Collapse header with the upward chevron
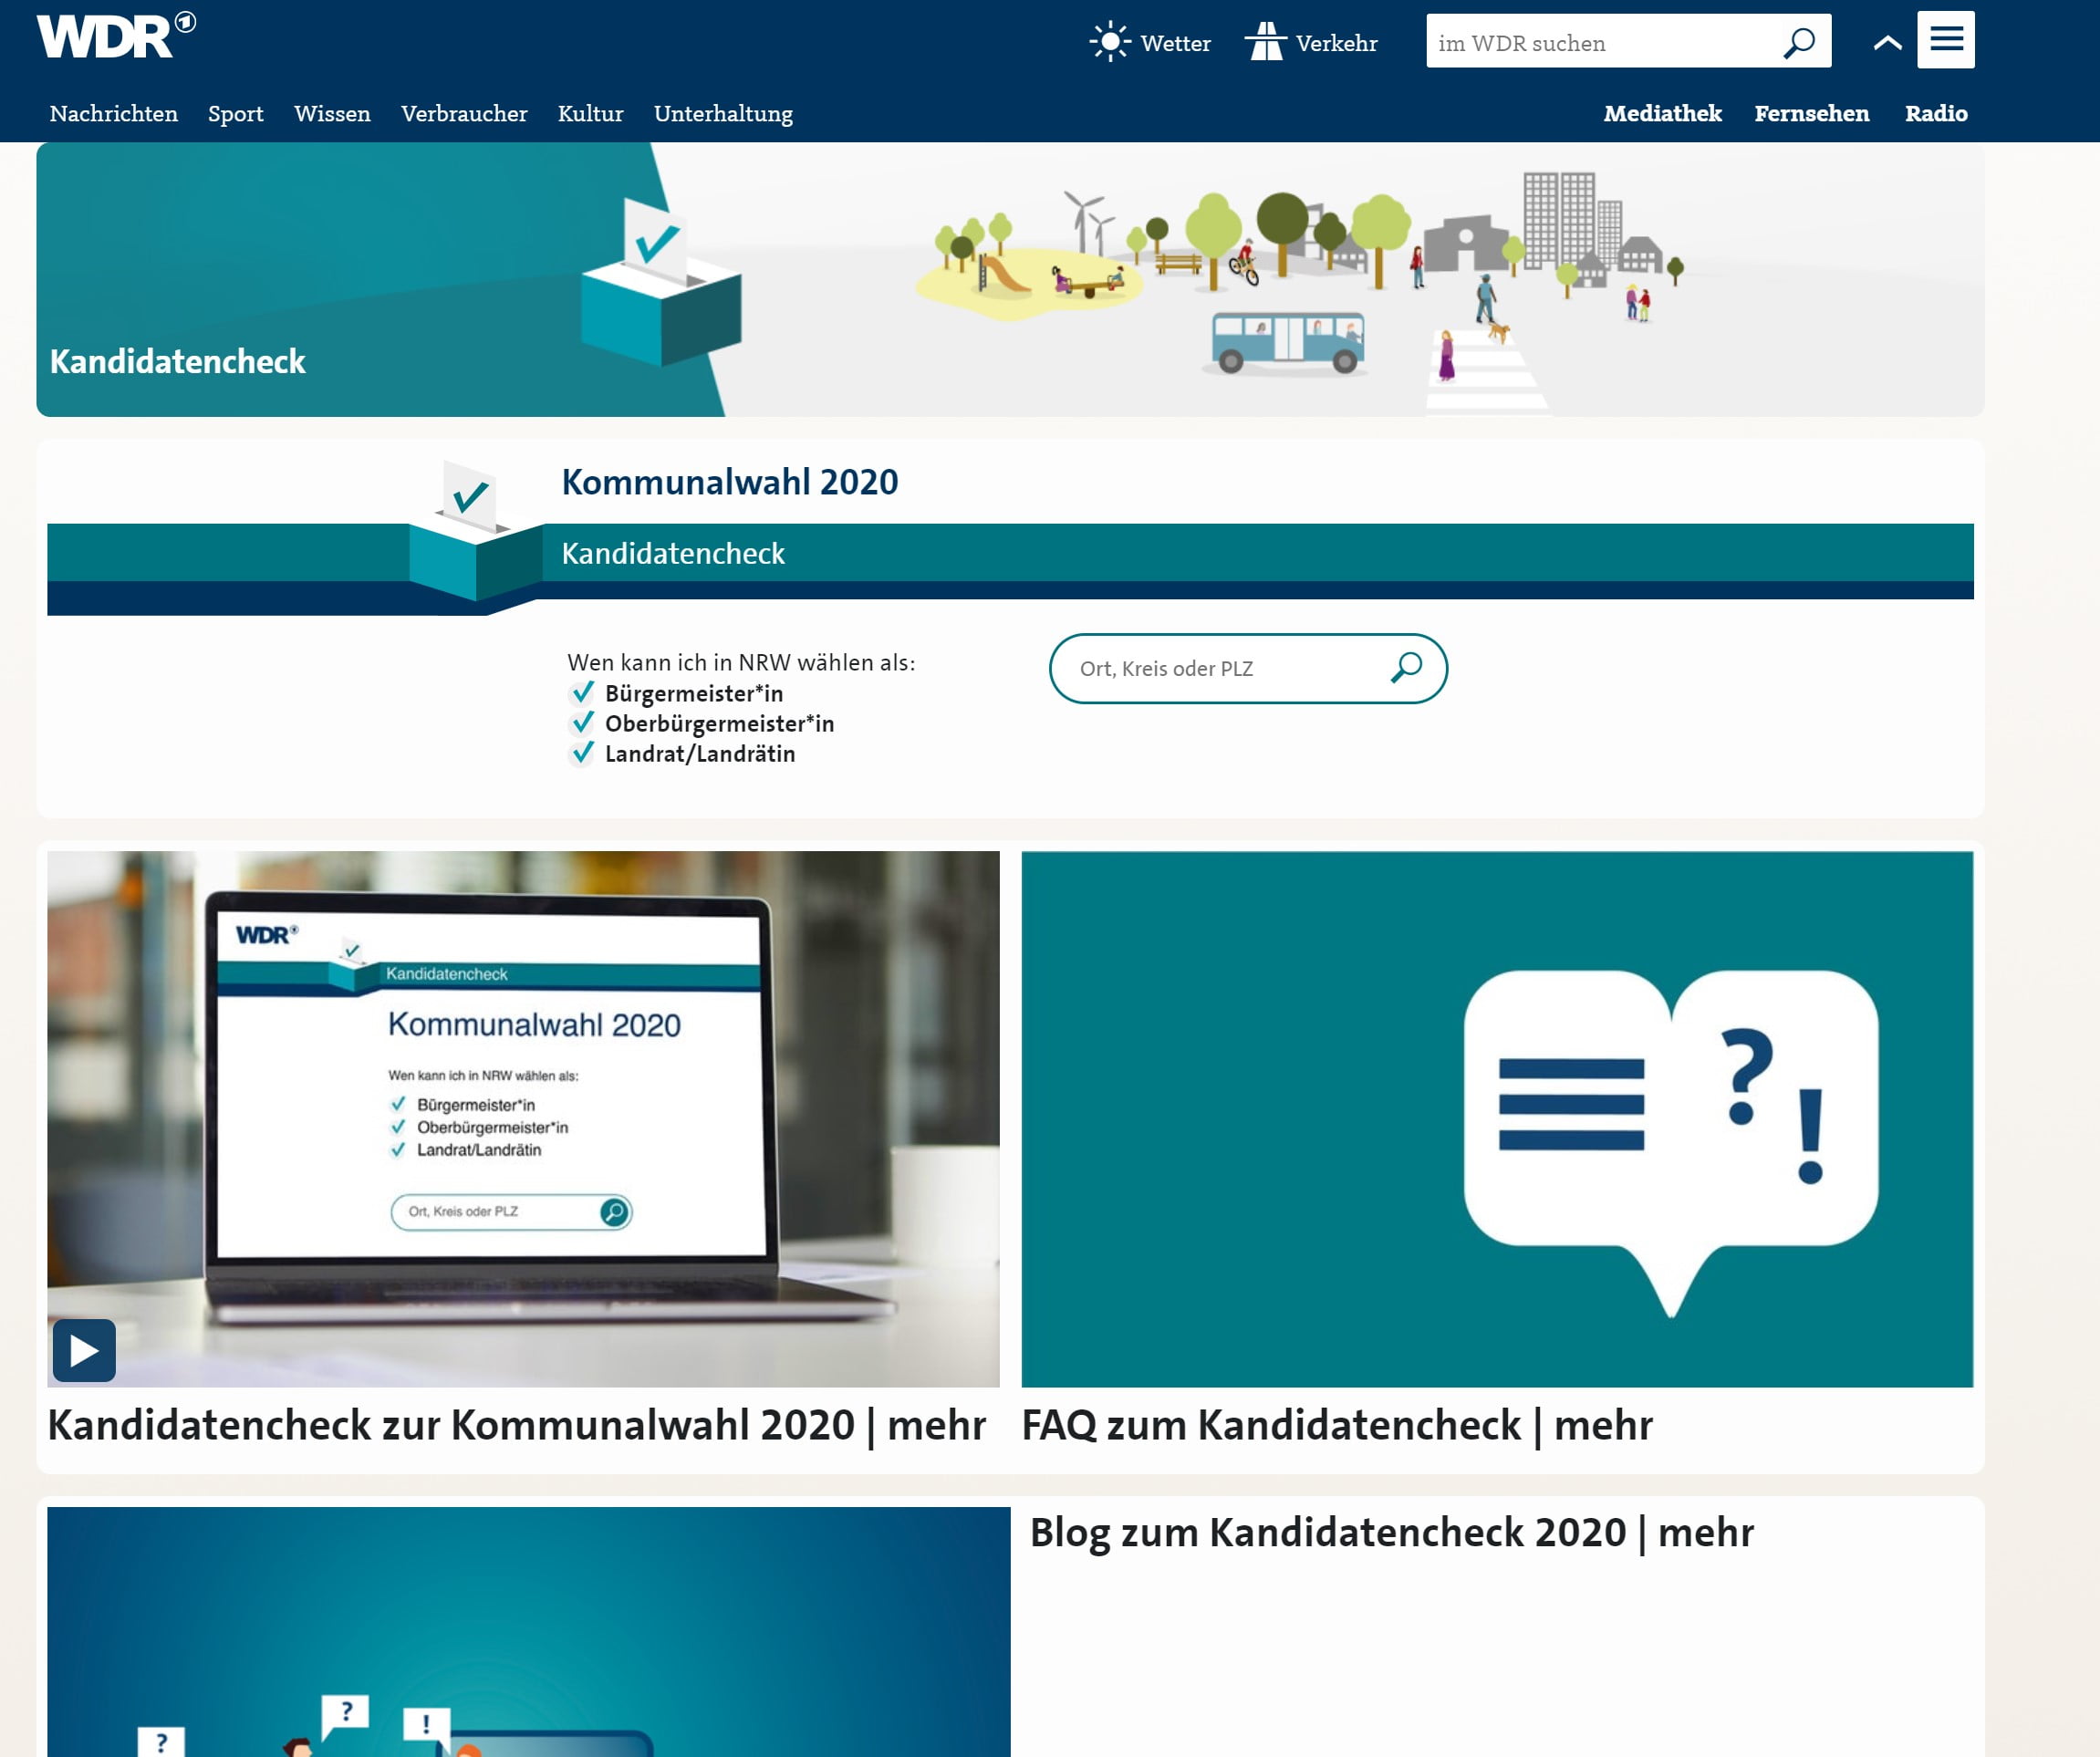 click(x=1887, y=42)
